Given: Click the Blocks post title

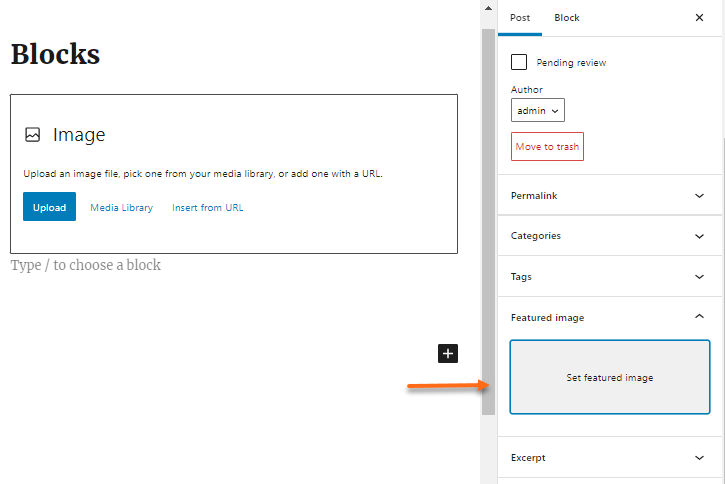Looking at the screenshot, I should click(x=55, y=54).
